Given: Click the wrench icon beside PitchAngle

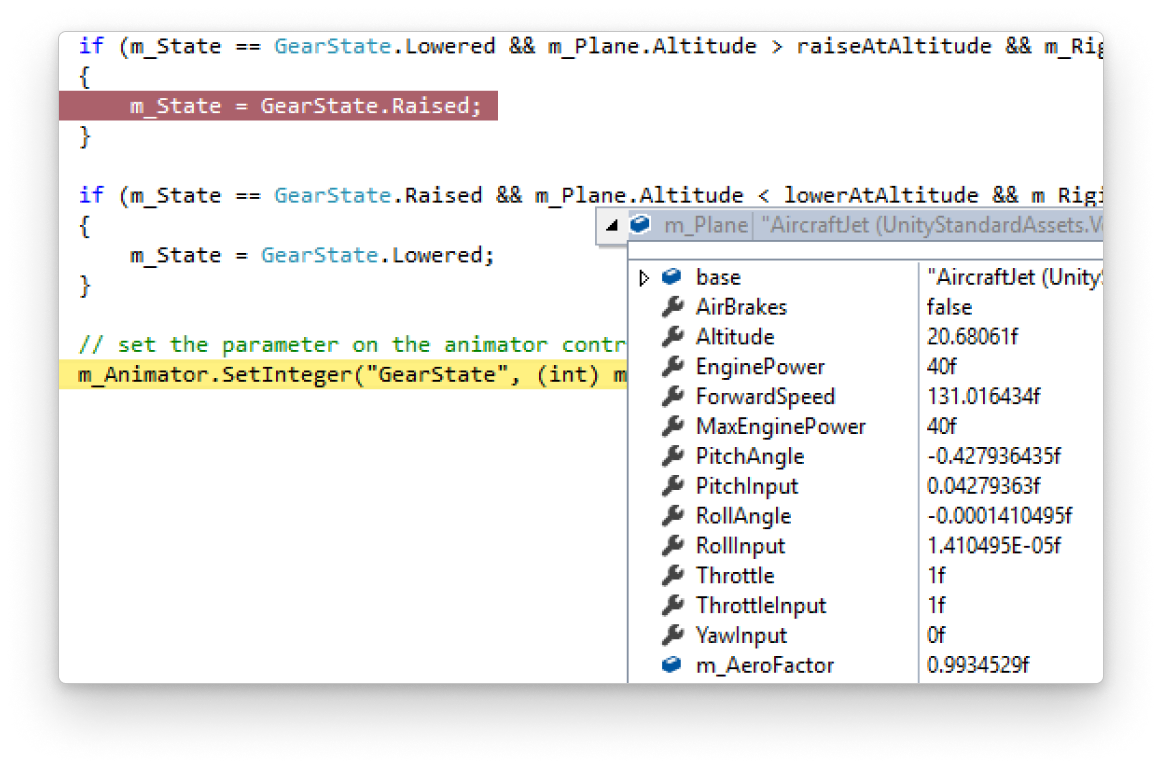Looking at the screenshot, I should click(x=673, y=457).
